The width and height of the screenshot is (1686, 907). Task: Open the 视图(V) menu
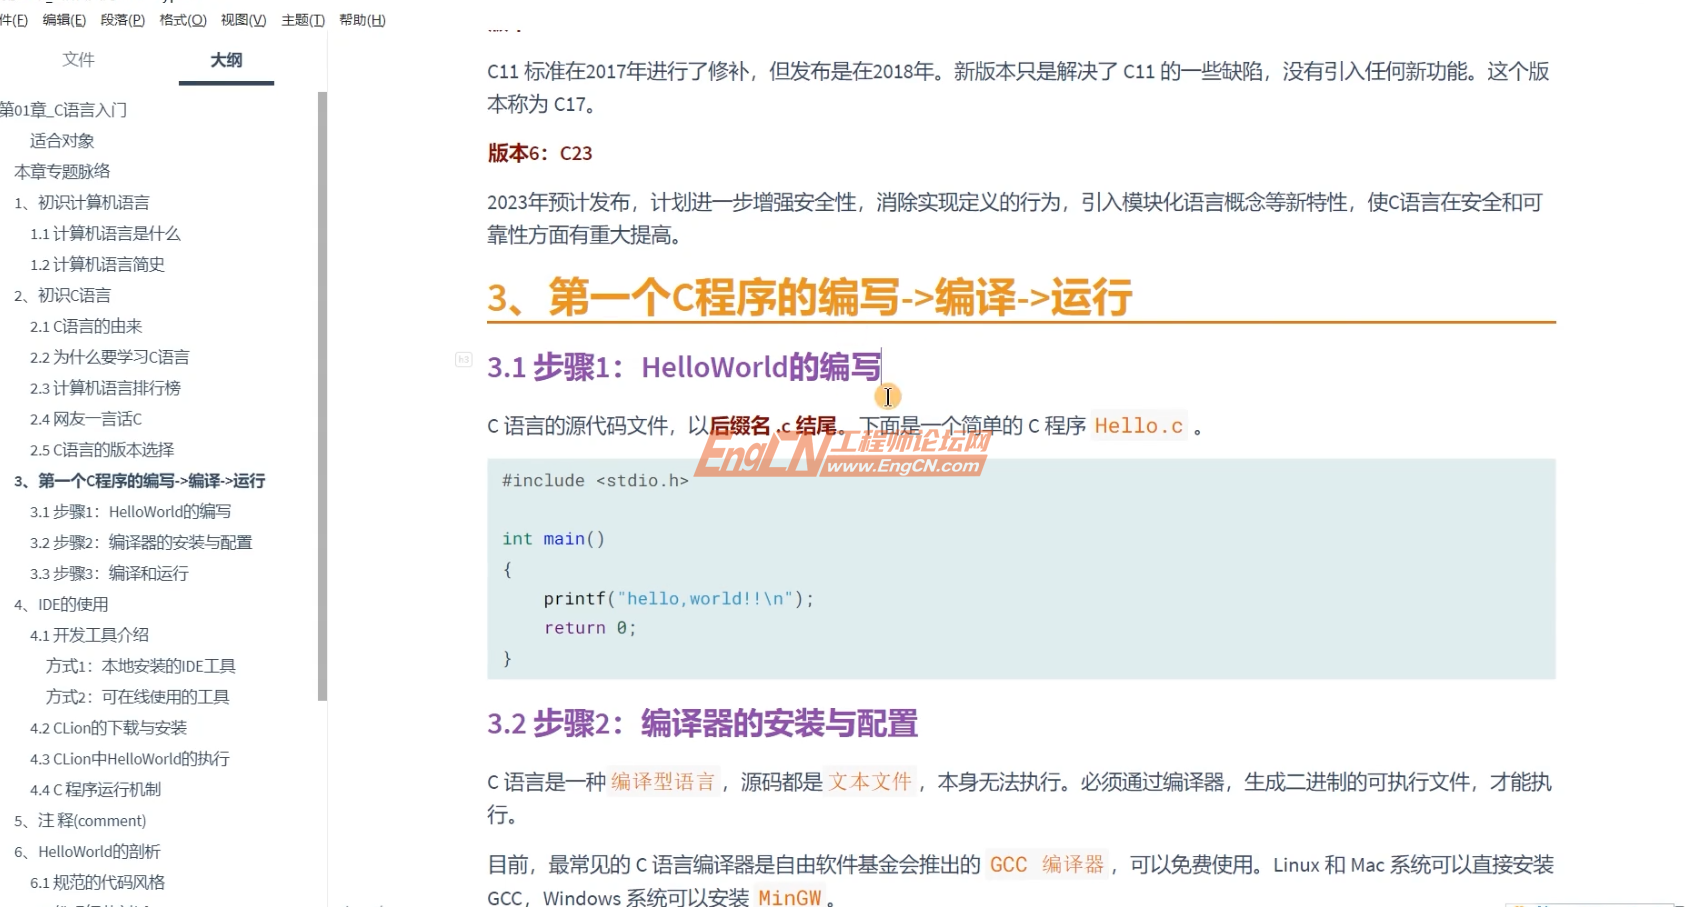(x=243, y=20)
